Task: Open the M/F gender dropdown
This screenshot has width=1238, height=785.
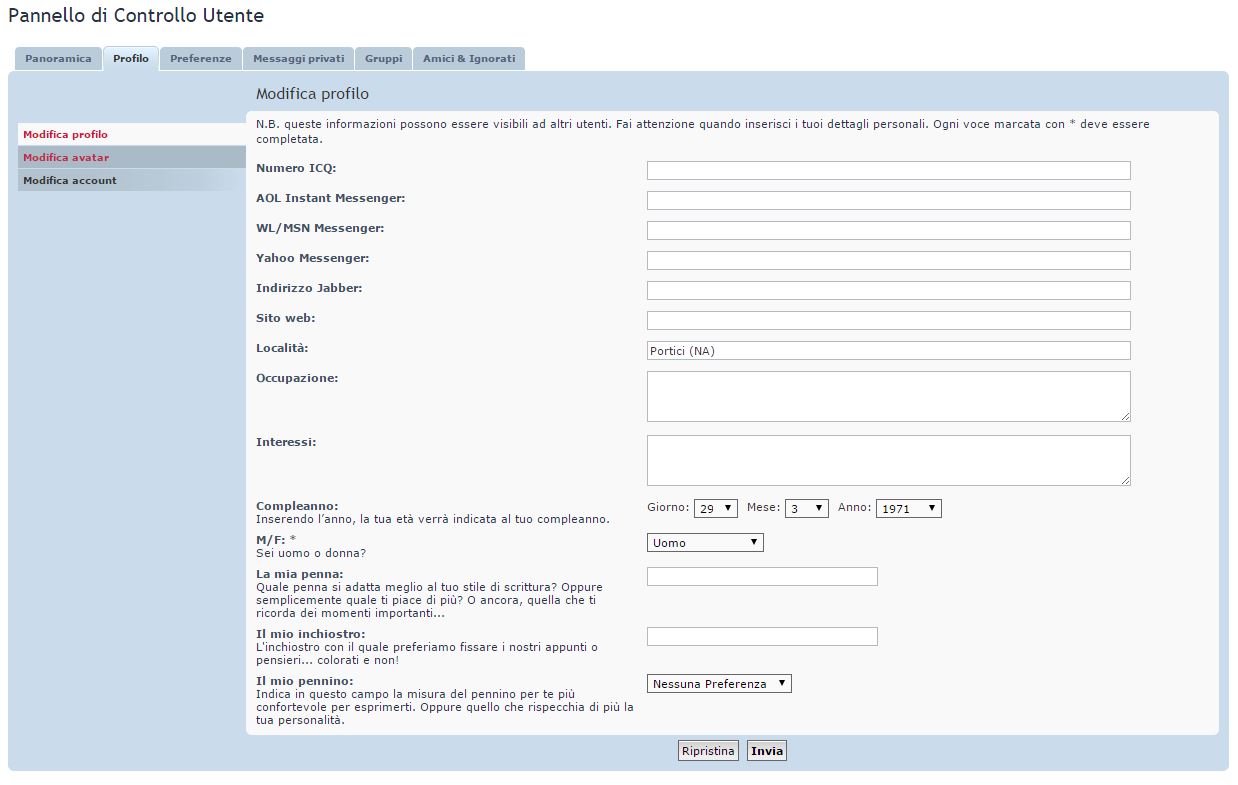Action: pos(705,543)
